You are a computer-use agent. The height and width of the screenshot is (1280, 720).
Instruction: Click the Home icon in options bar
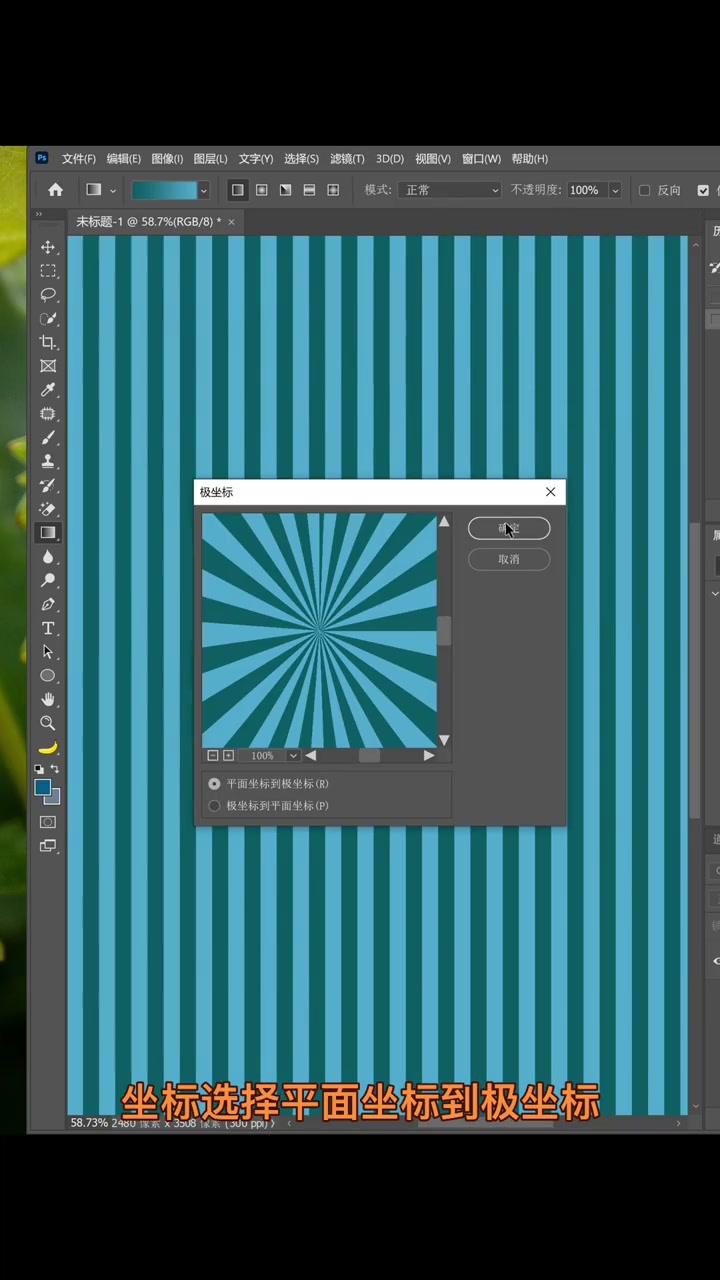click(56, 190)
